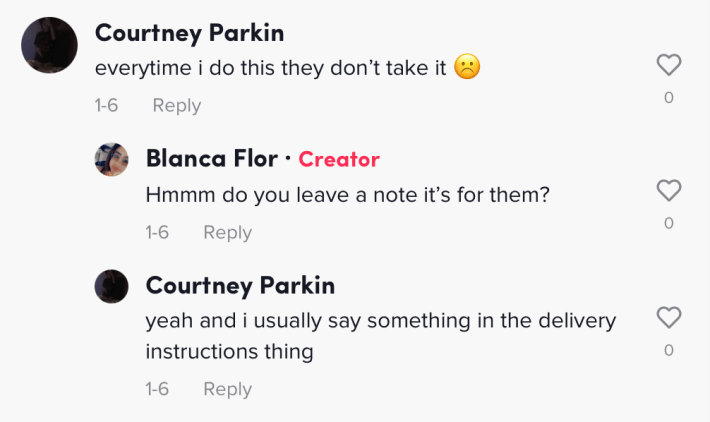
Task: Like Courtney Parkin's "everytime i do this" comment
Action: pos(668,66)
